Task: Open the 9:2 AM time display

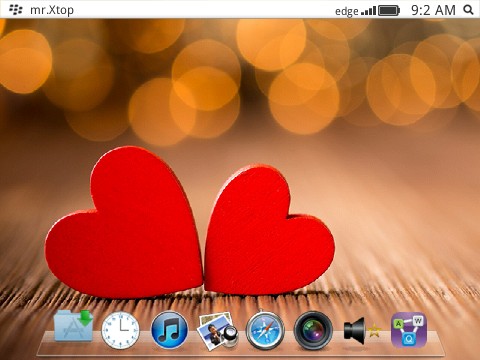Action: click(x=433, y=10)
